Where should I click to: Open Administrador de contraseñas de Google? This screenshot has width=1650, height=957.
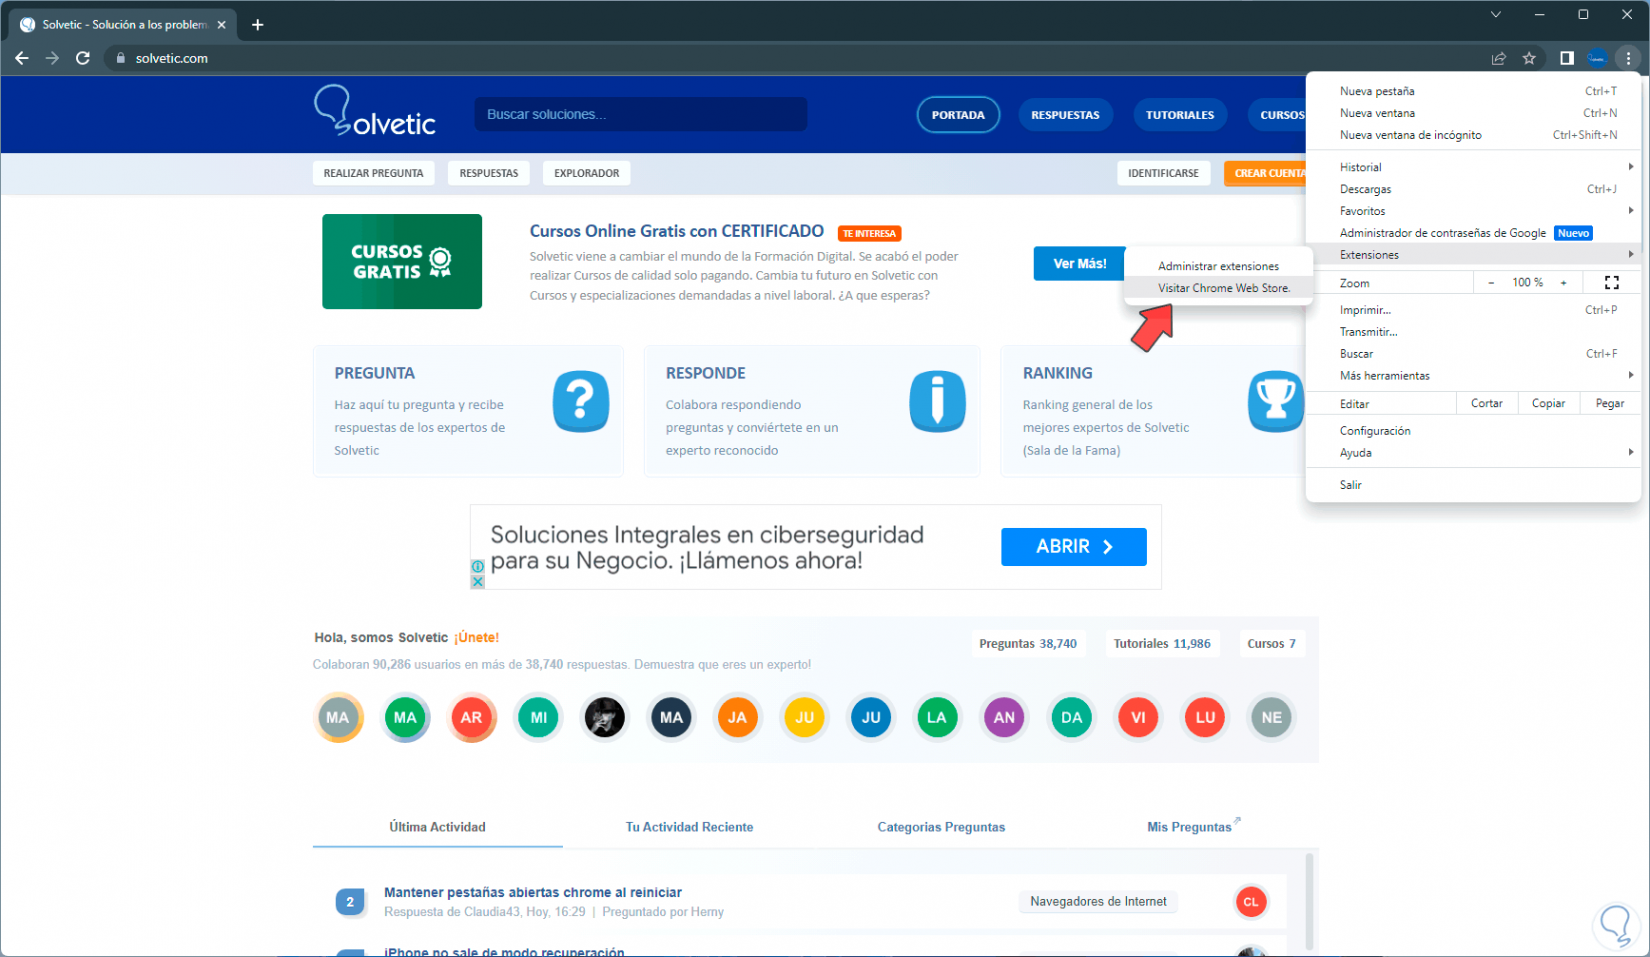[x=1473, y=233]
